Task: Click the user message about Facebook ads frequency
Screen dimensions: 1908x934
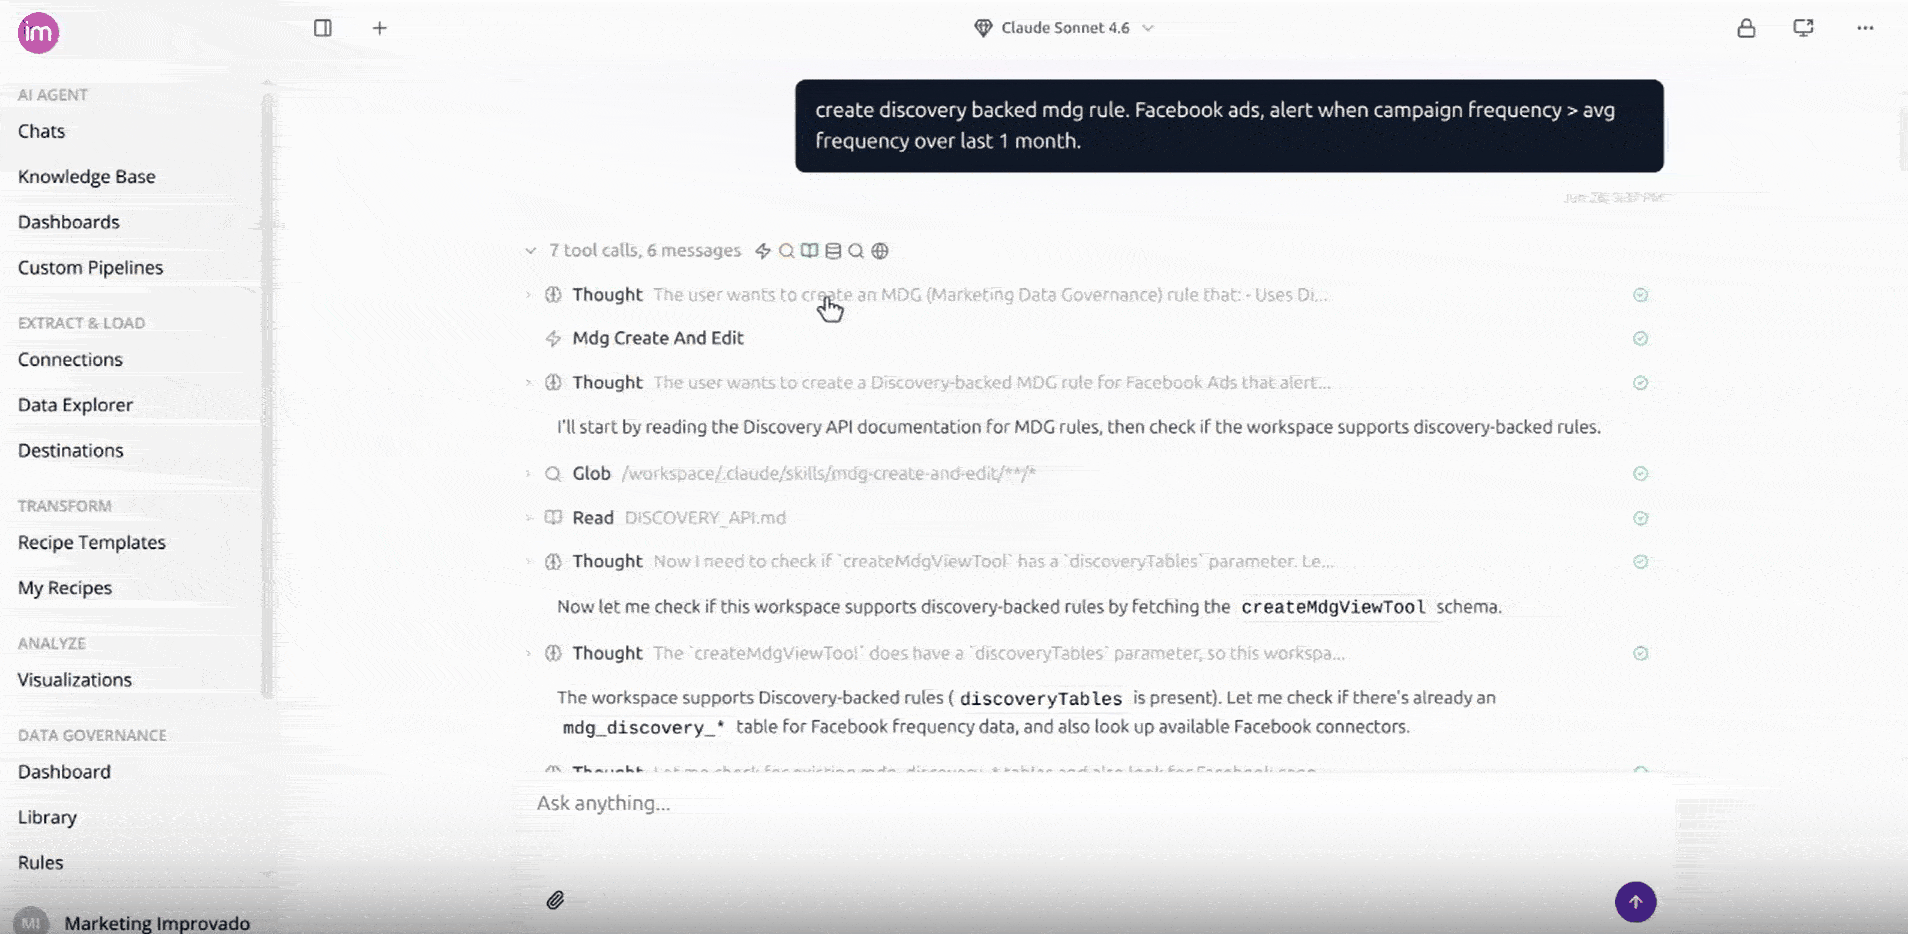Action: click(1229, 126)
